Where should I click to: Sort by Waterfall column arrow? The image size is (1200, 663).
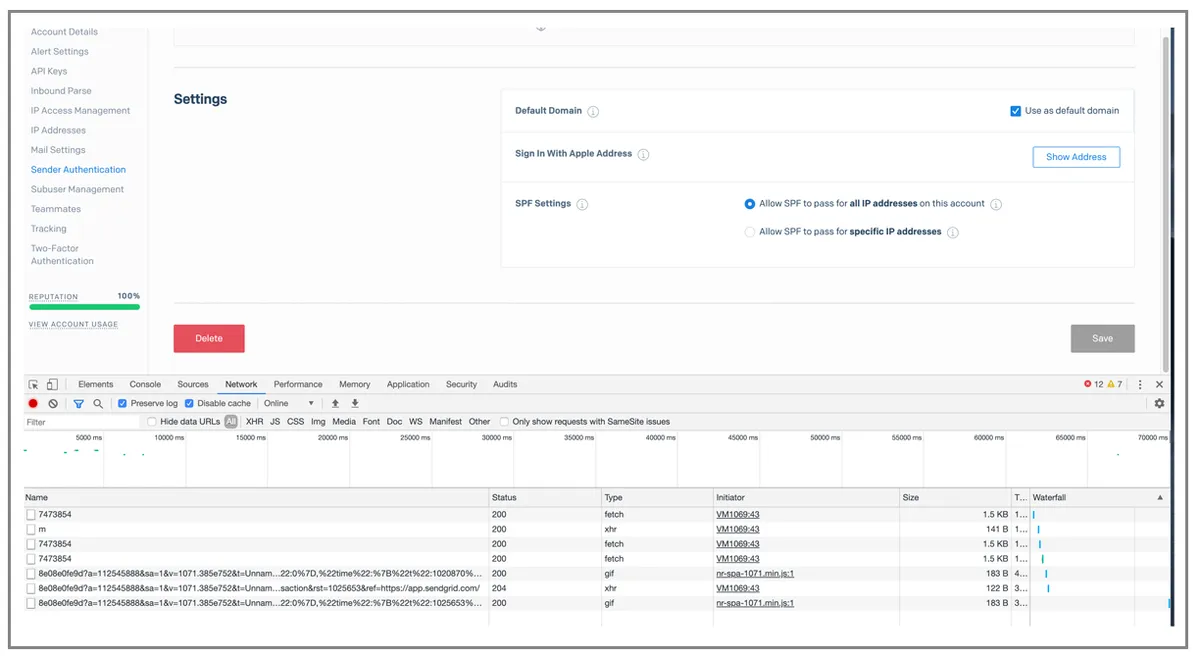[1160, 497]
